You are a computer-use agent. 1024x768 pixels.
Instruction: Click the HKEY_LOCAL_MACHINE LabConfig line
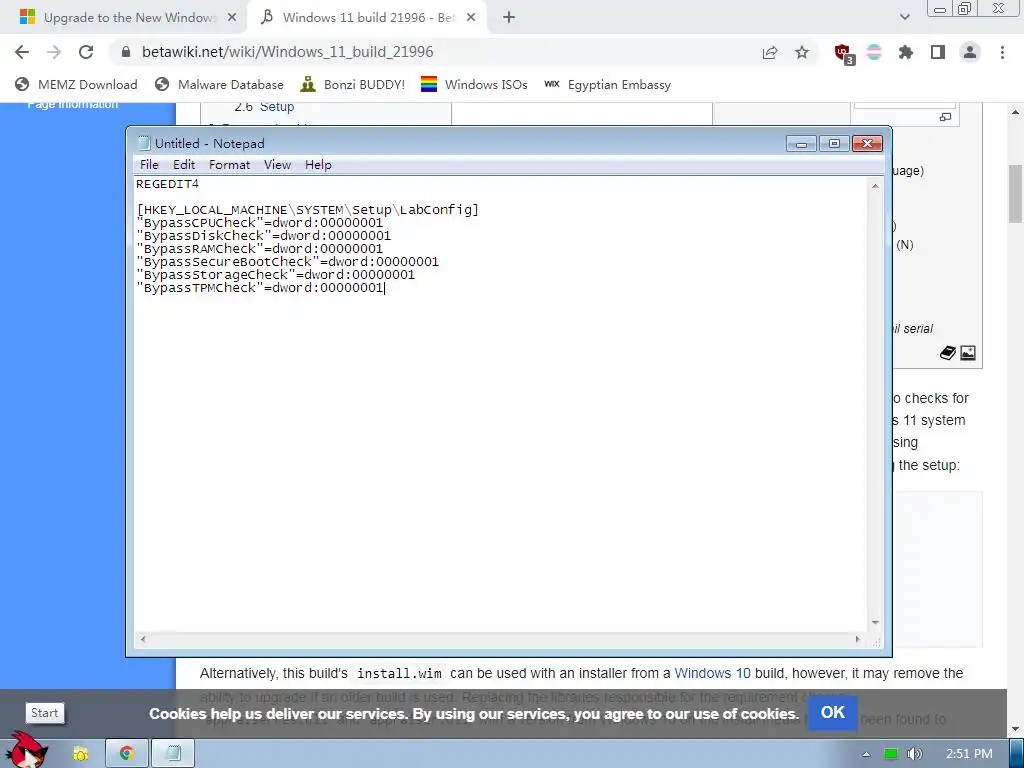(308, 210)
